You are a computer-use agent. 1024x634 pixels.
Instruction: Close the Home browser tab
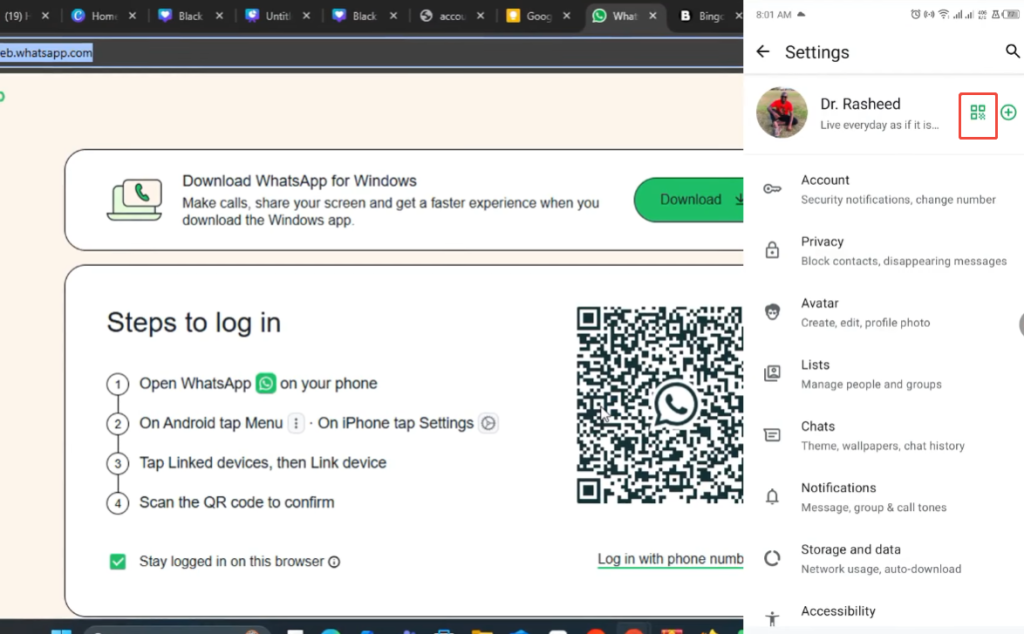133,16
